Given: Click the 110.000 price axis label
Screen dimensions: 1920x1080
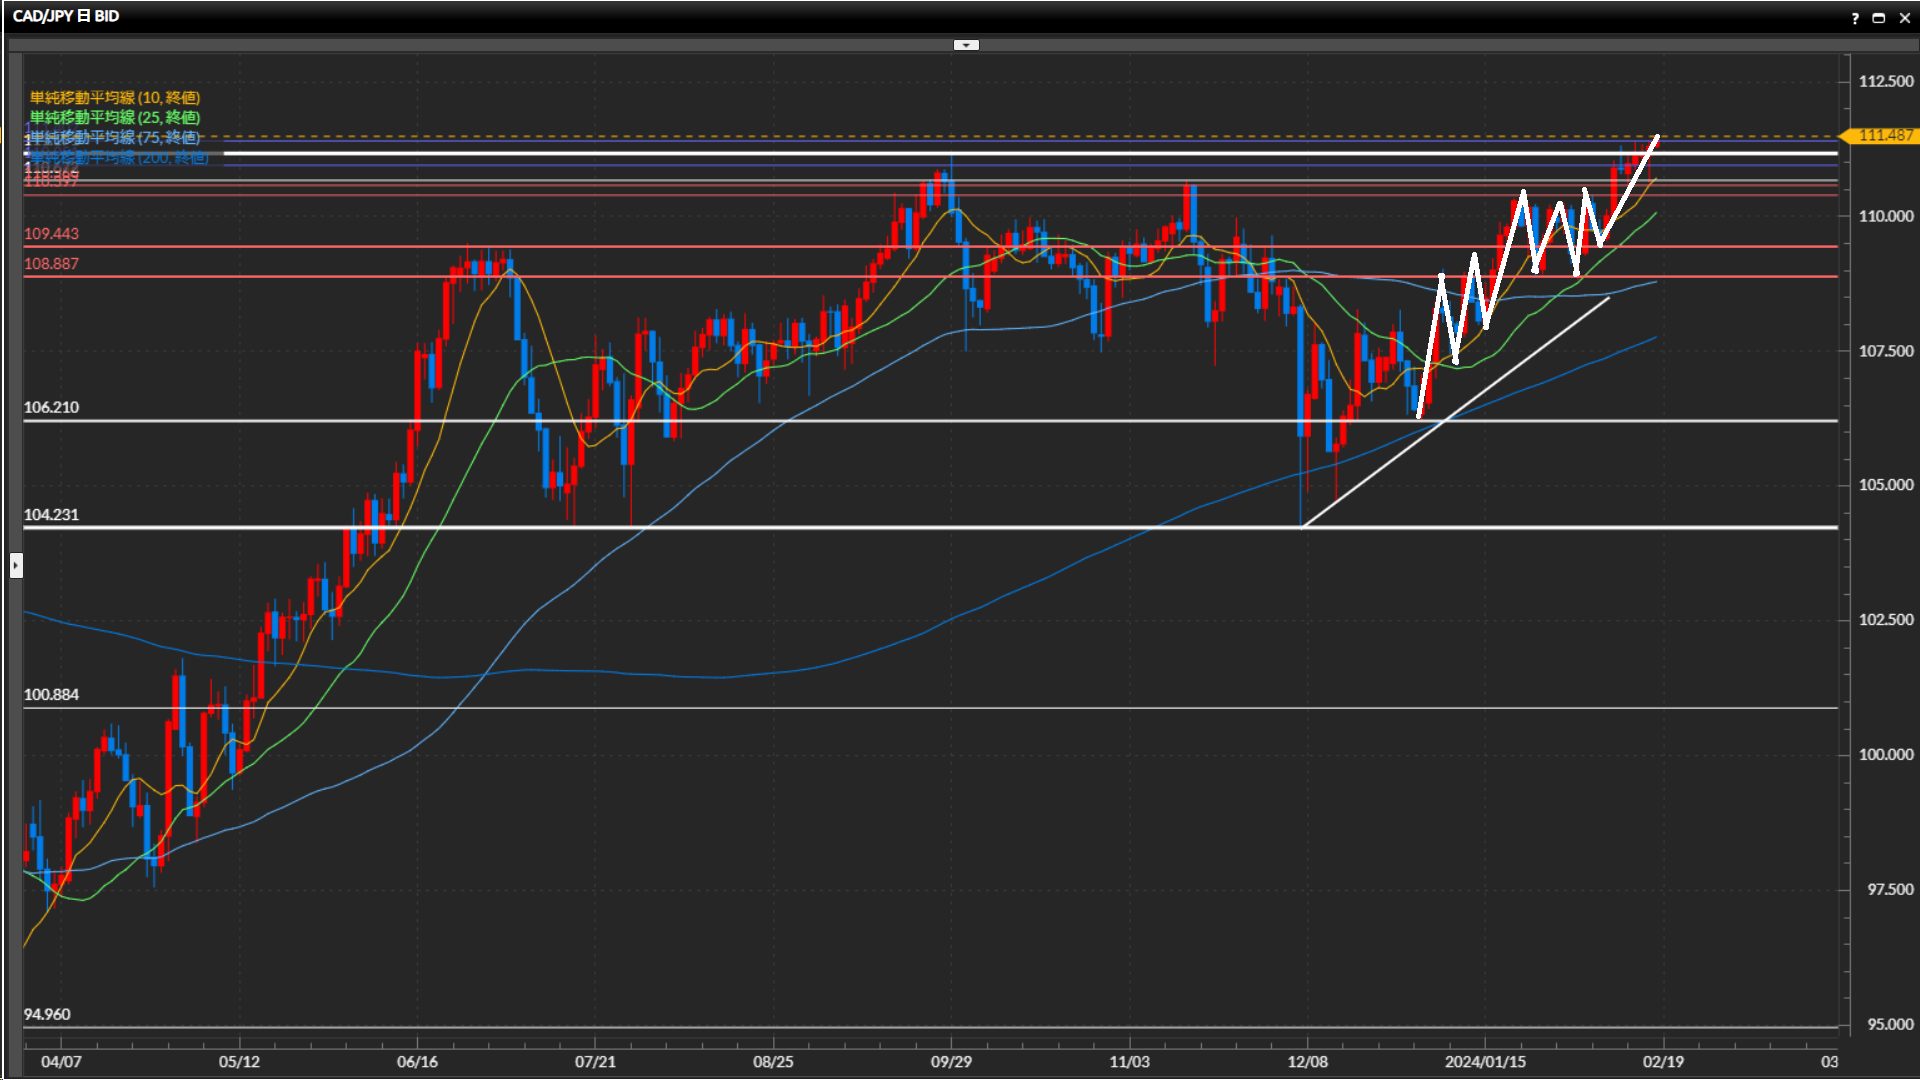Looking at the screenshot, I should tap(1885, 216).
